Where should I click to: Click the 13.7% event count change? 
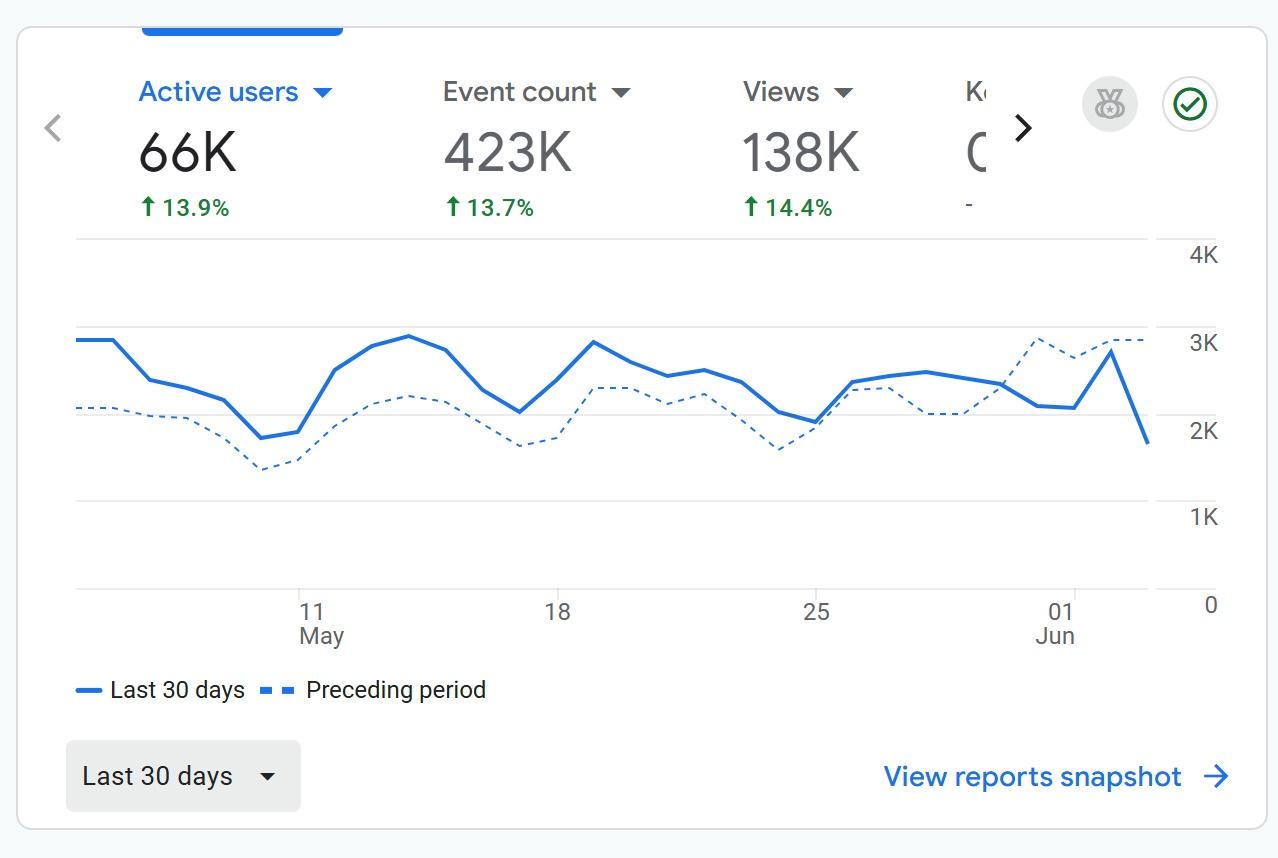[x=489, y=208]
